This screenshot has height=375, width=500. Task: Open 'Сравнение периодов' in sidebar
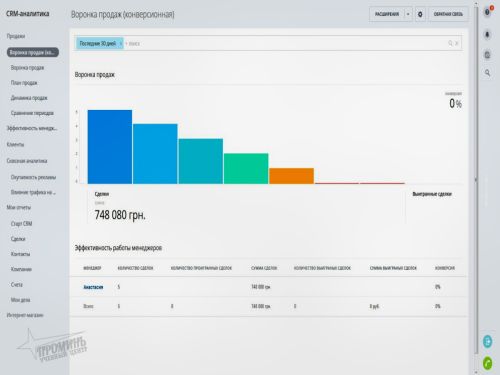(32, 113)
